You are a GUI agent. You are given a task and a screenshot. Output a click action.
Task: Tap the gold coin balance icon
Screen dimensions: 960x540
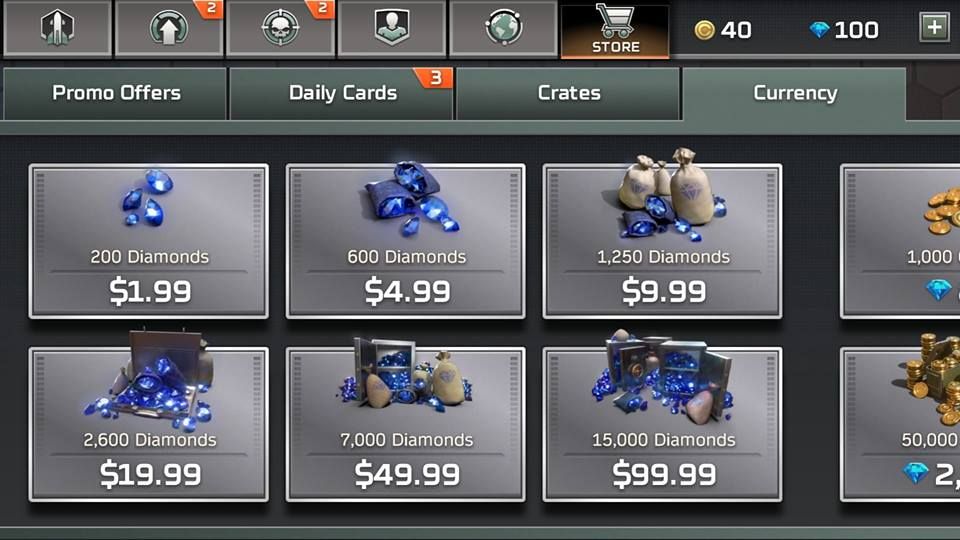(704, 30)
